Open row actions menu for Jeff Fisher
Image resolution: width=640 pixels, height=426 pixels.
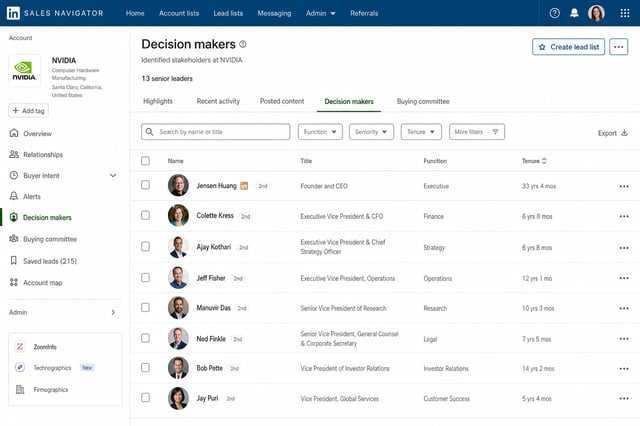point(624,278)
